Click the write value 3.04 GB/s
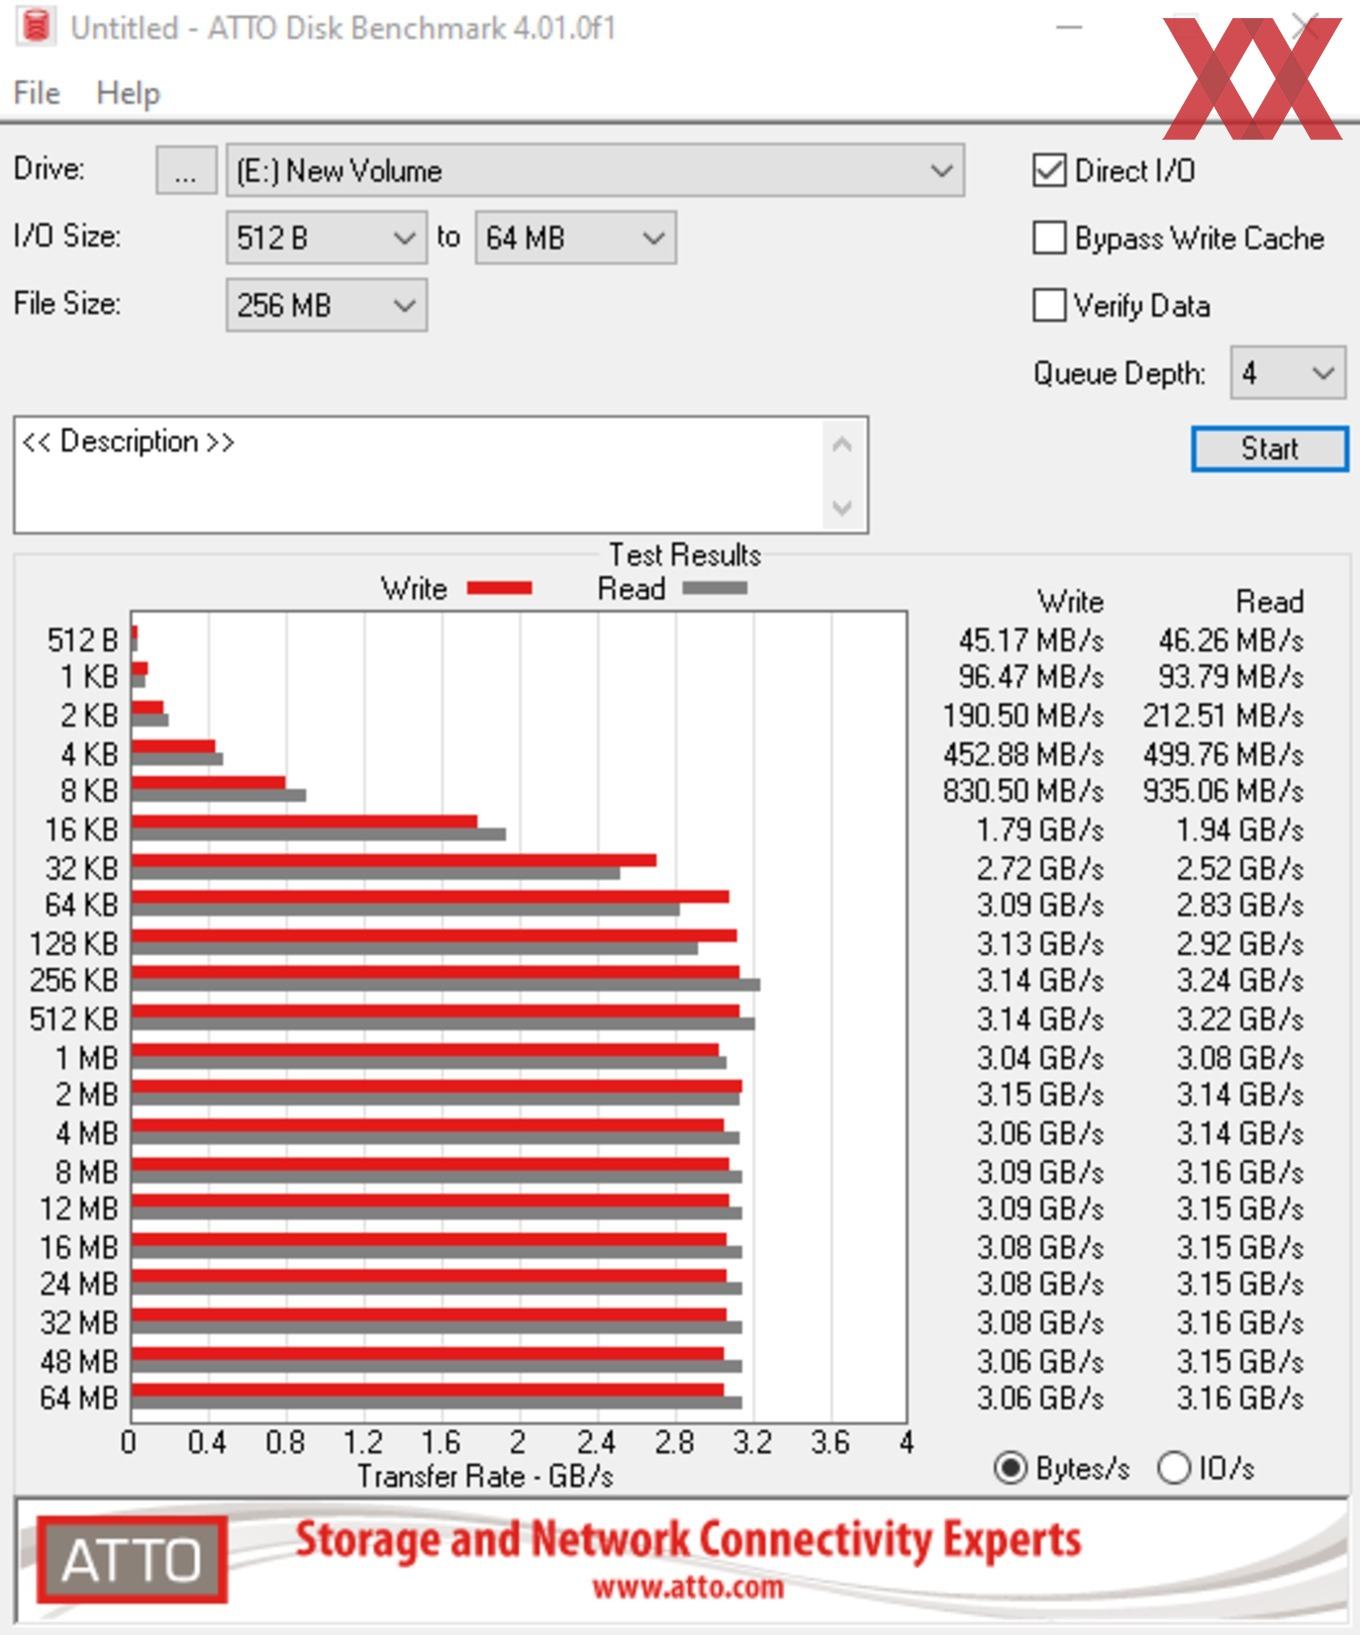1360x1635 pixels. point(1040,1058)
